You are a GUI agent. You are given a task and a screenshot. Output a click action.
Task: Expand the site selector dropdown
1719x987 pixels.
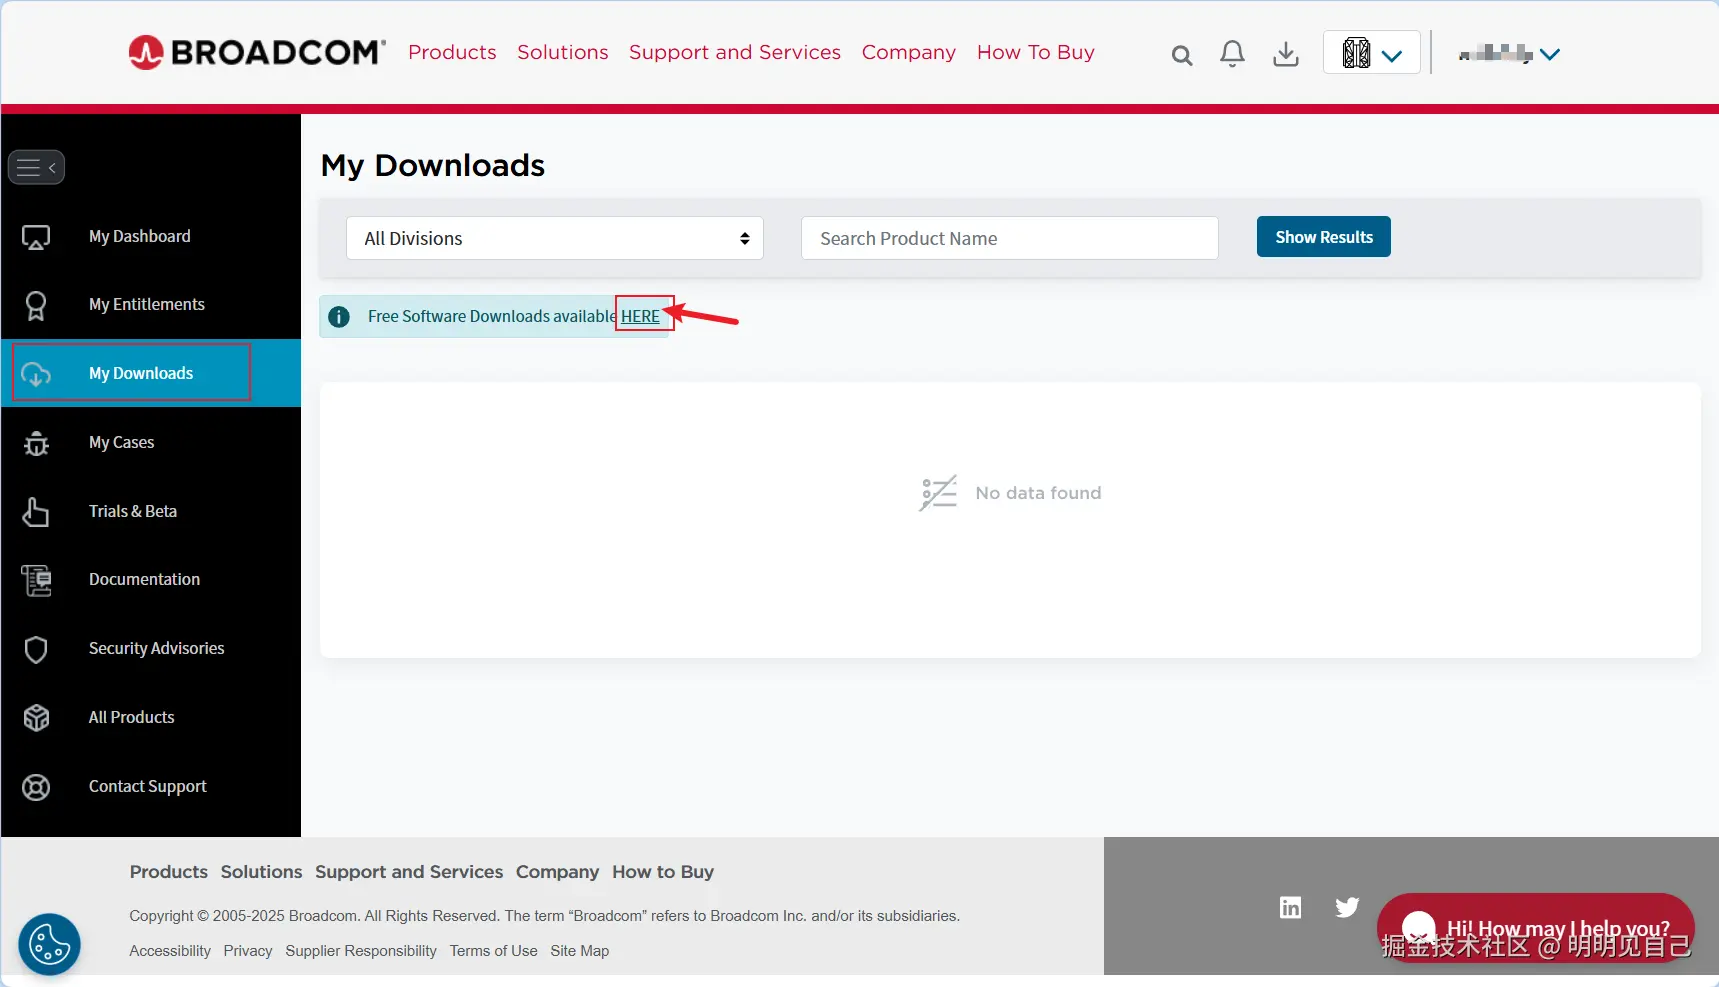(x=1372, y=53)
